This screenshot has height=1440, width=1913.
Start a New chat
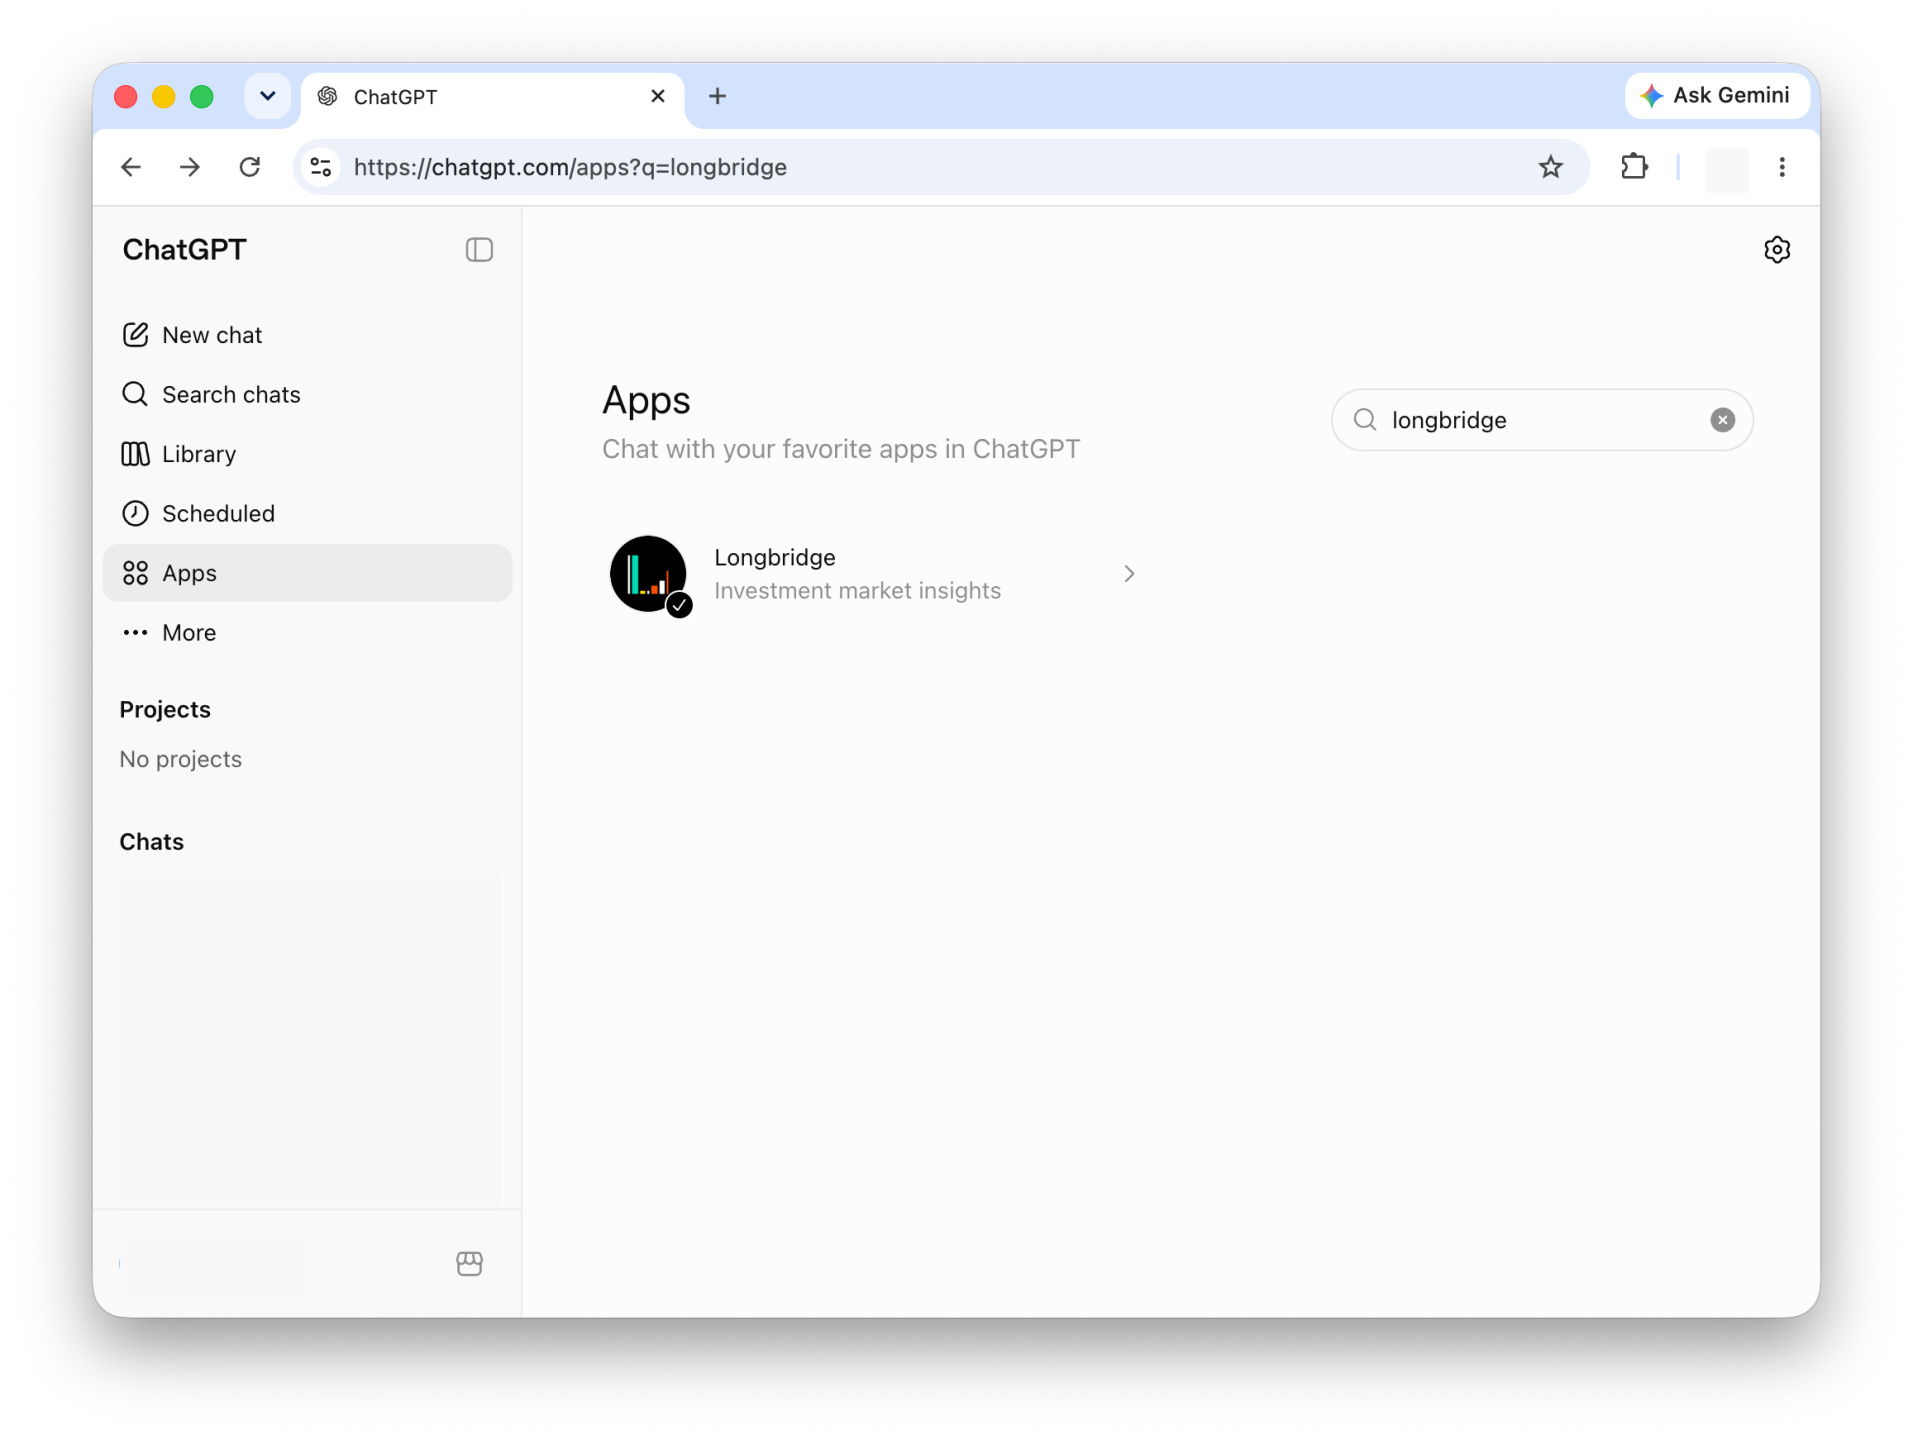point(307,335)
